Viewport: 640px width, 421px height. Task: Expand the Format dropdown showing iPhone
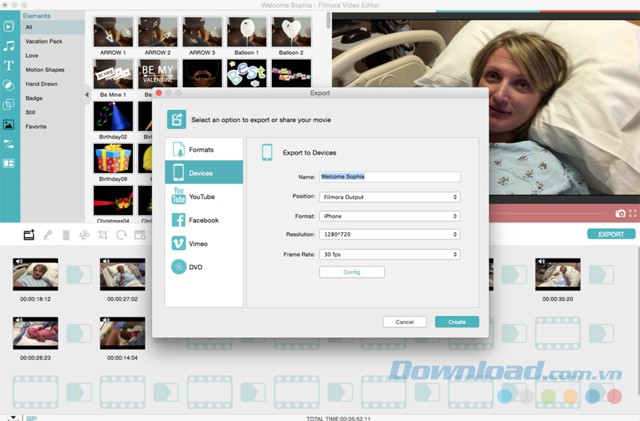pos(389,215)
